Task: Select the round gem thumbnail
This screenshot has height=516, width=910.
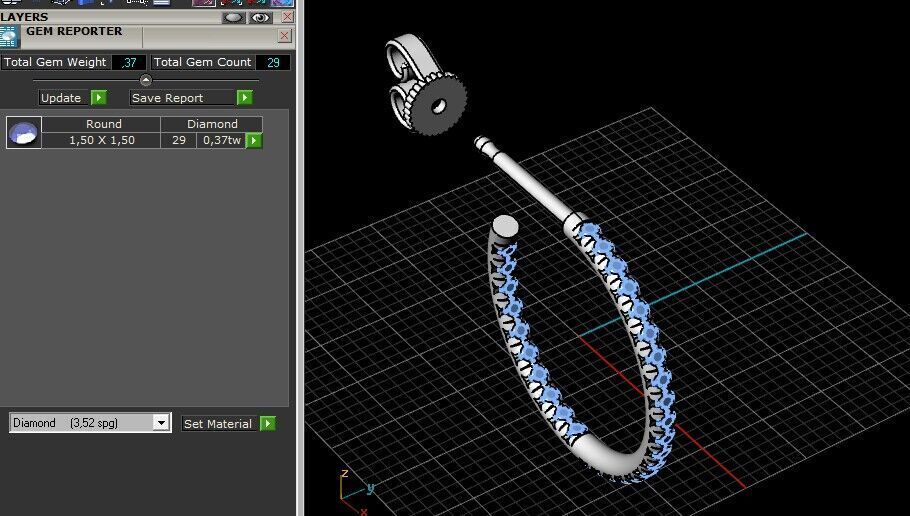Action: 24,132
